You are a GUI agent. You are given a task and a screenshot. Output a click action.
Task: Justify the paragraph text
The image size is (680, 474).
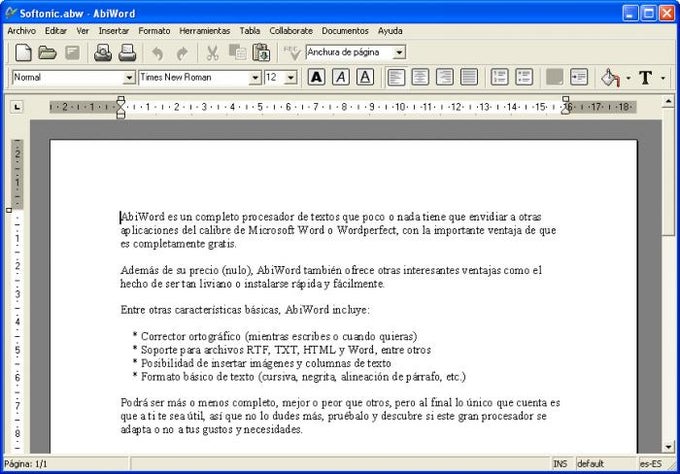pos(469,77)
